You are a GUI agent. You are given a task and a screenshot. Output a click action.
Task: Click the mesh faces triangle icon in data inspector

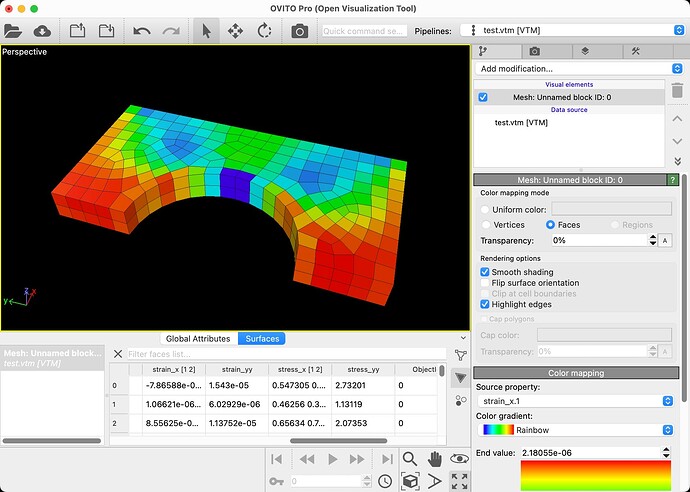460,378
